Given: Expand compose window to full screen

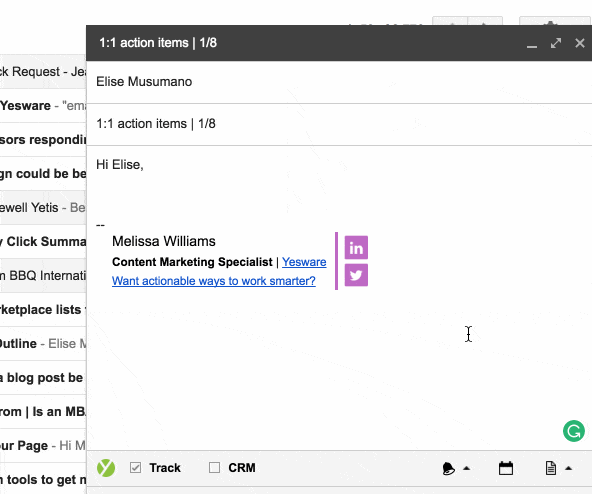Looking at the screenshot, I should (556, 43).
